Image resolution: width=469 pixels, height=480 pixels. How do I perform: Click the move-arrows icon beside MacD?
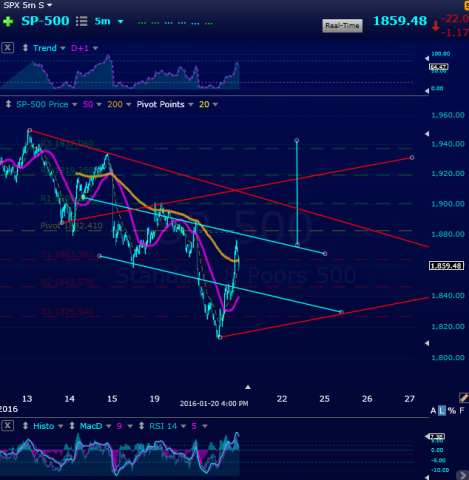point(72,426)
